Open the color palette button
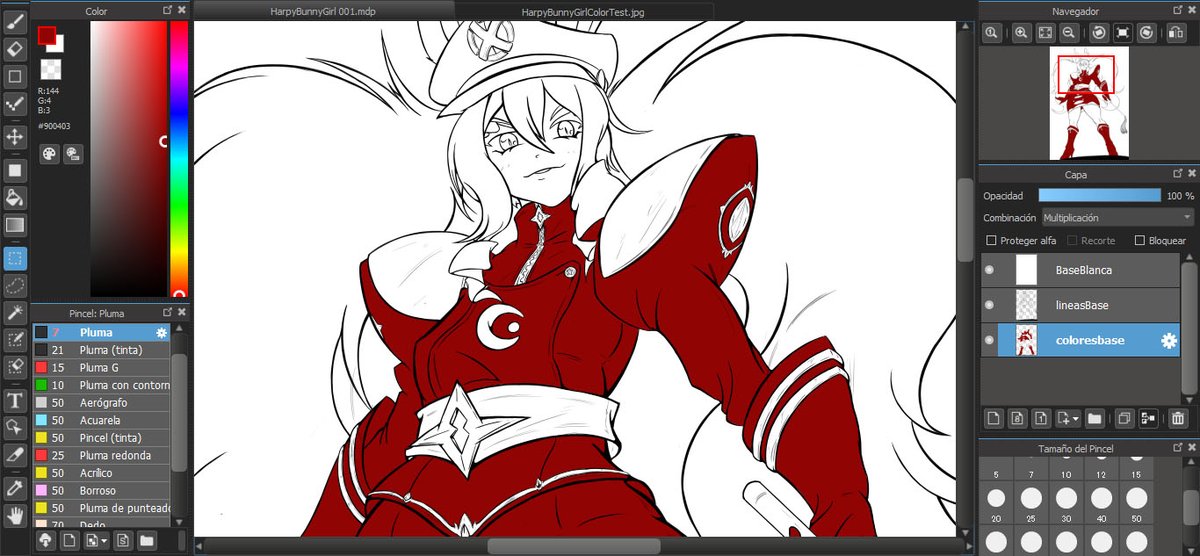This screenshot has width=1200, height=556. click(49, 154)
